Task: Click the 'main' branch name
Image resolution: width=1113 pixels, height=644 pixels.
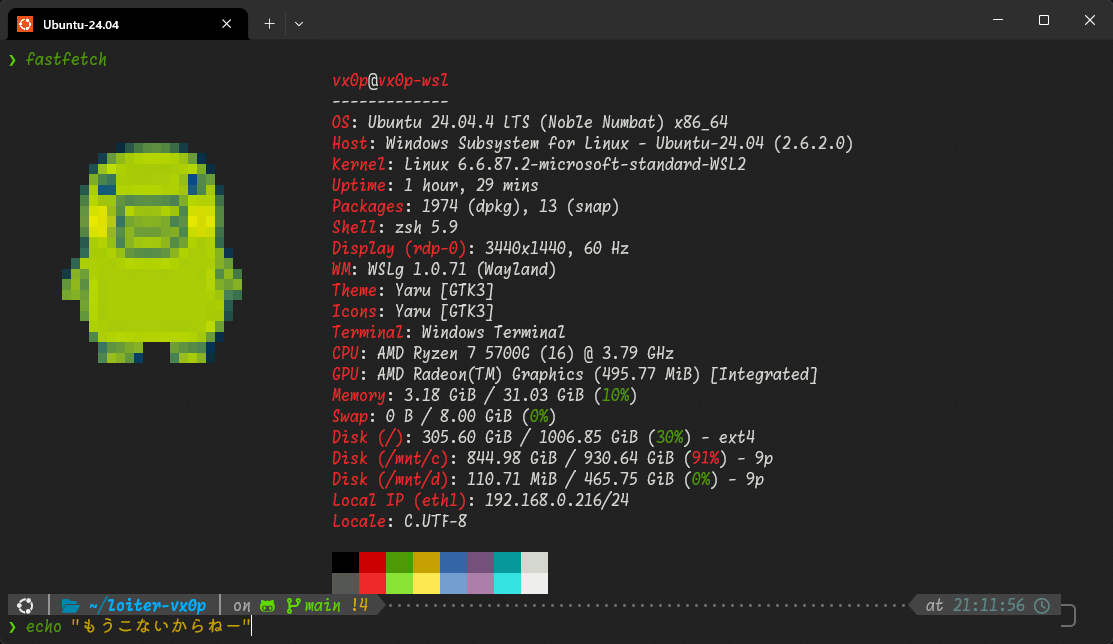Action: 323,606
